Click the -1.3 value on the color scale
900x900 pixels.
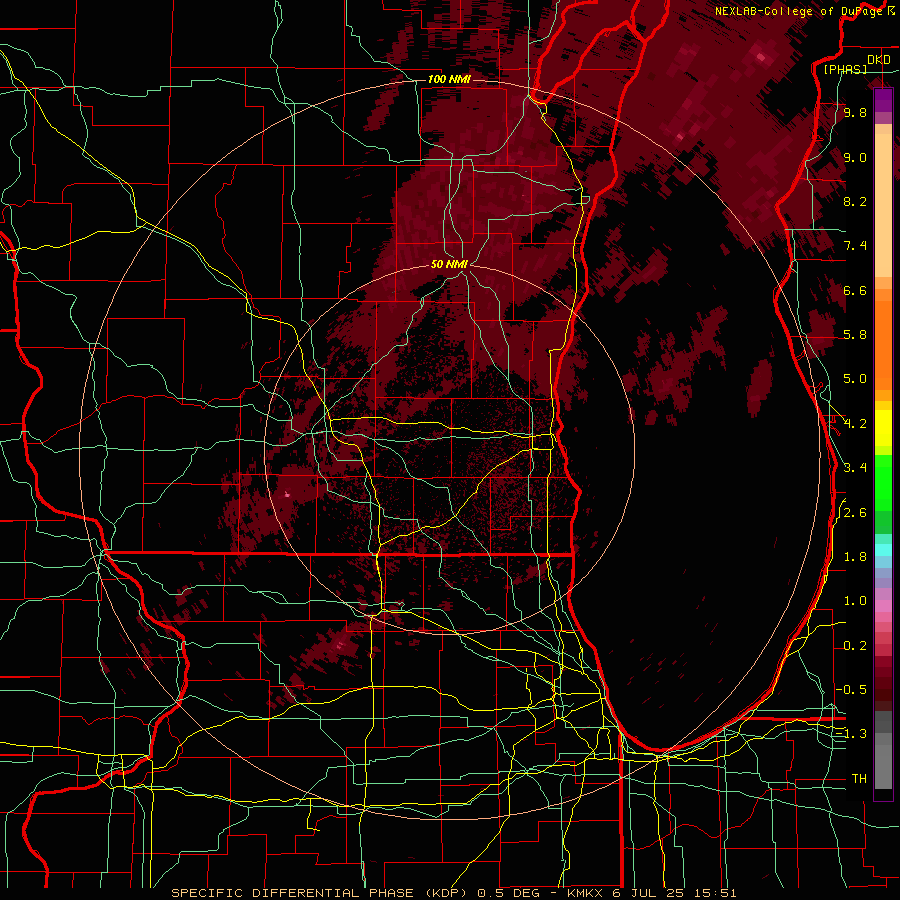(x=851, y=734)
